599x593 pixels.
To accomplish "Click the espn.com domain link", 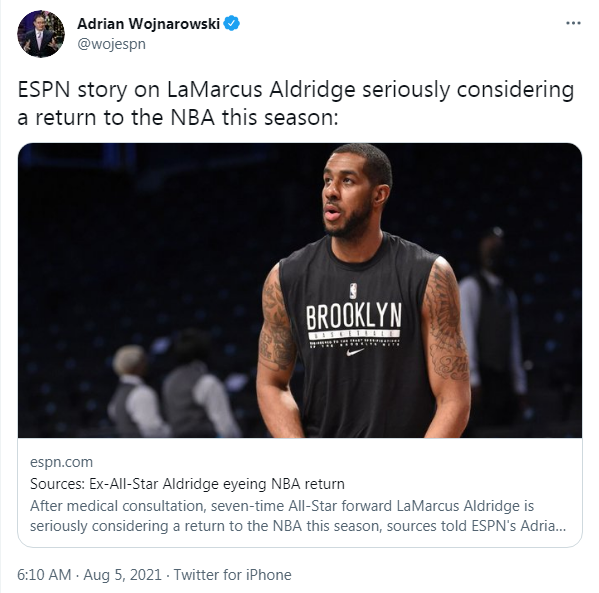I will (62, 462).
